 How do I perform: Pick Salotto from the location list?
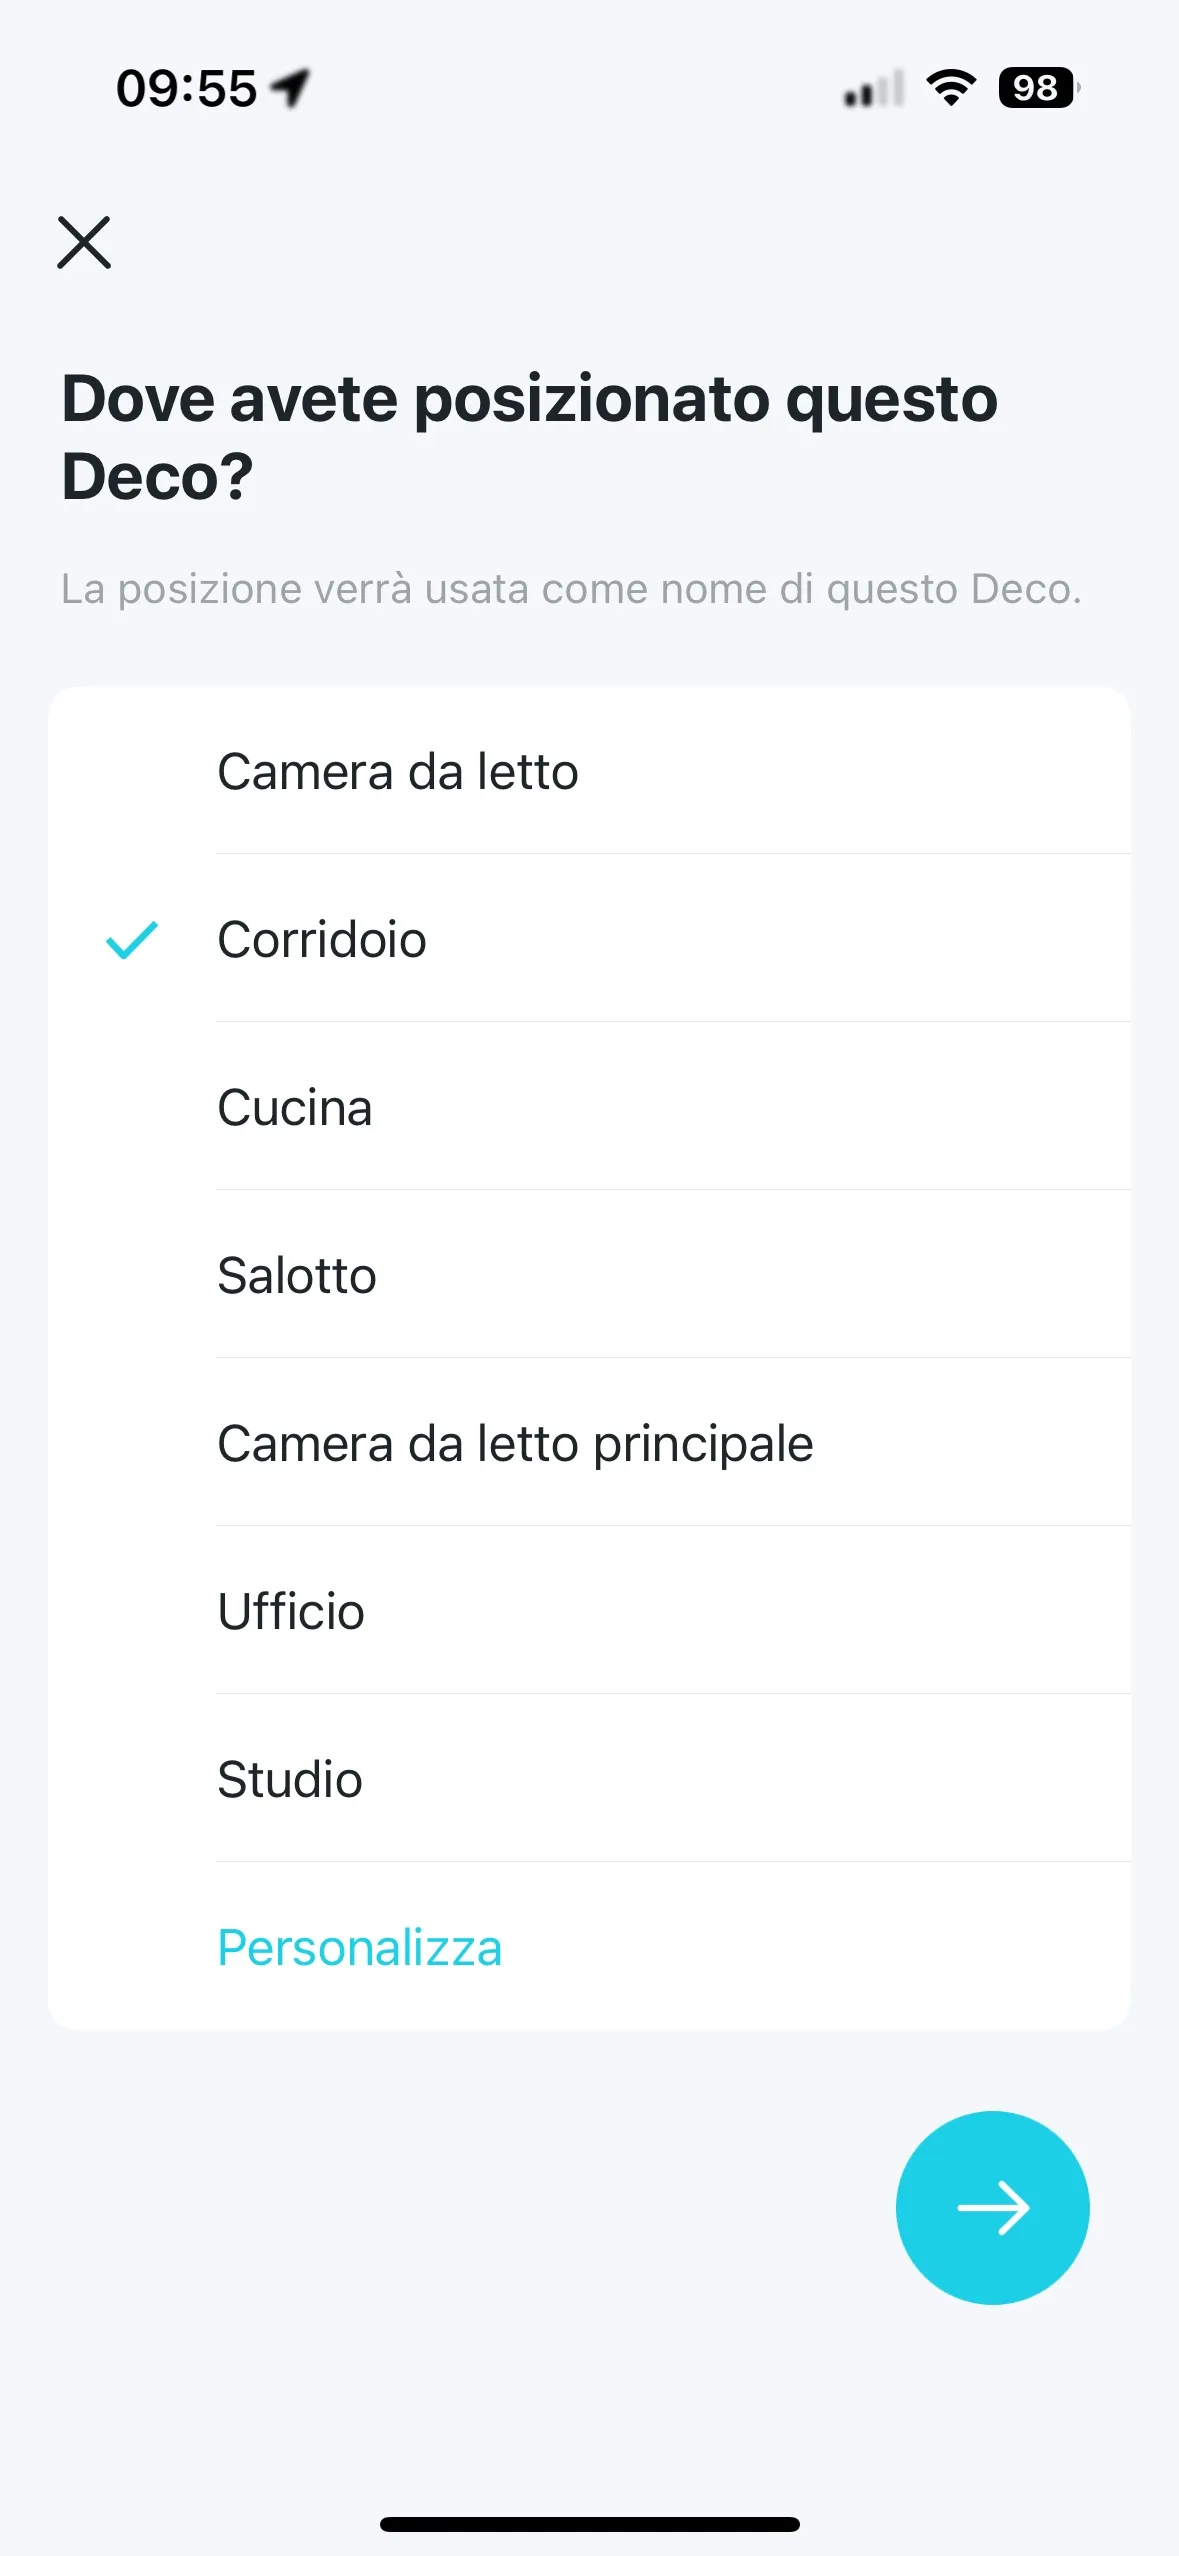tap(297, 1275)
